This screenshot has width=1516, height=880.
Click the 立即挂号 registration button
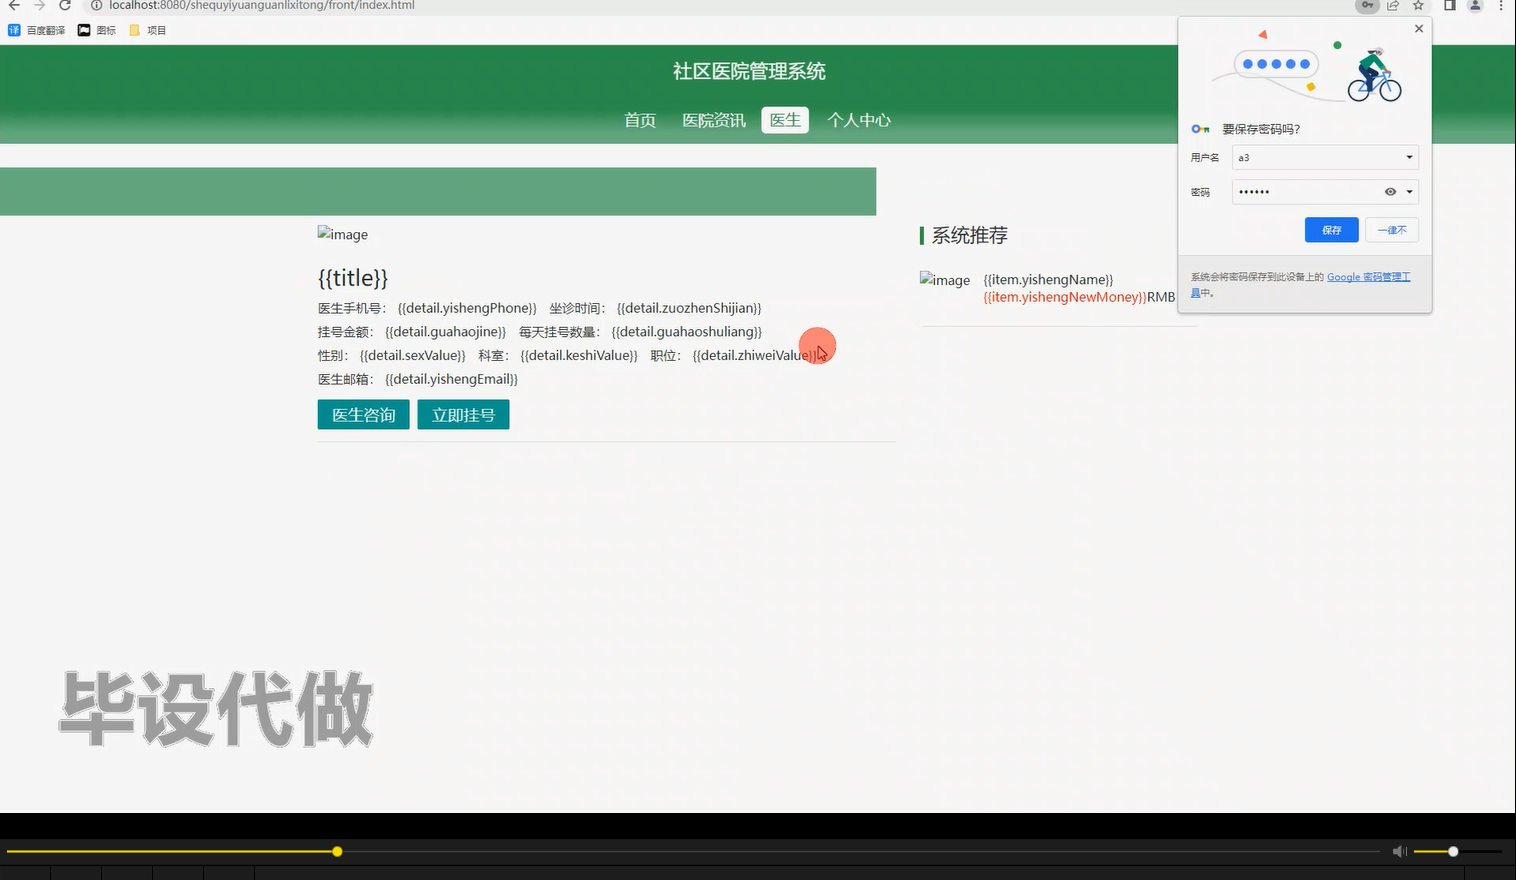463,414
